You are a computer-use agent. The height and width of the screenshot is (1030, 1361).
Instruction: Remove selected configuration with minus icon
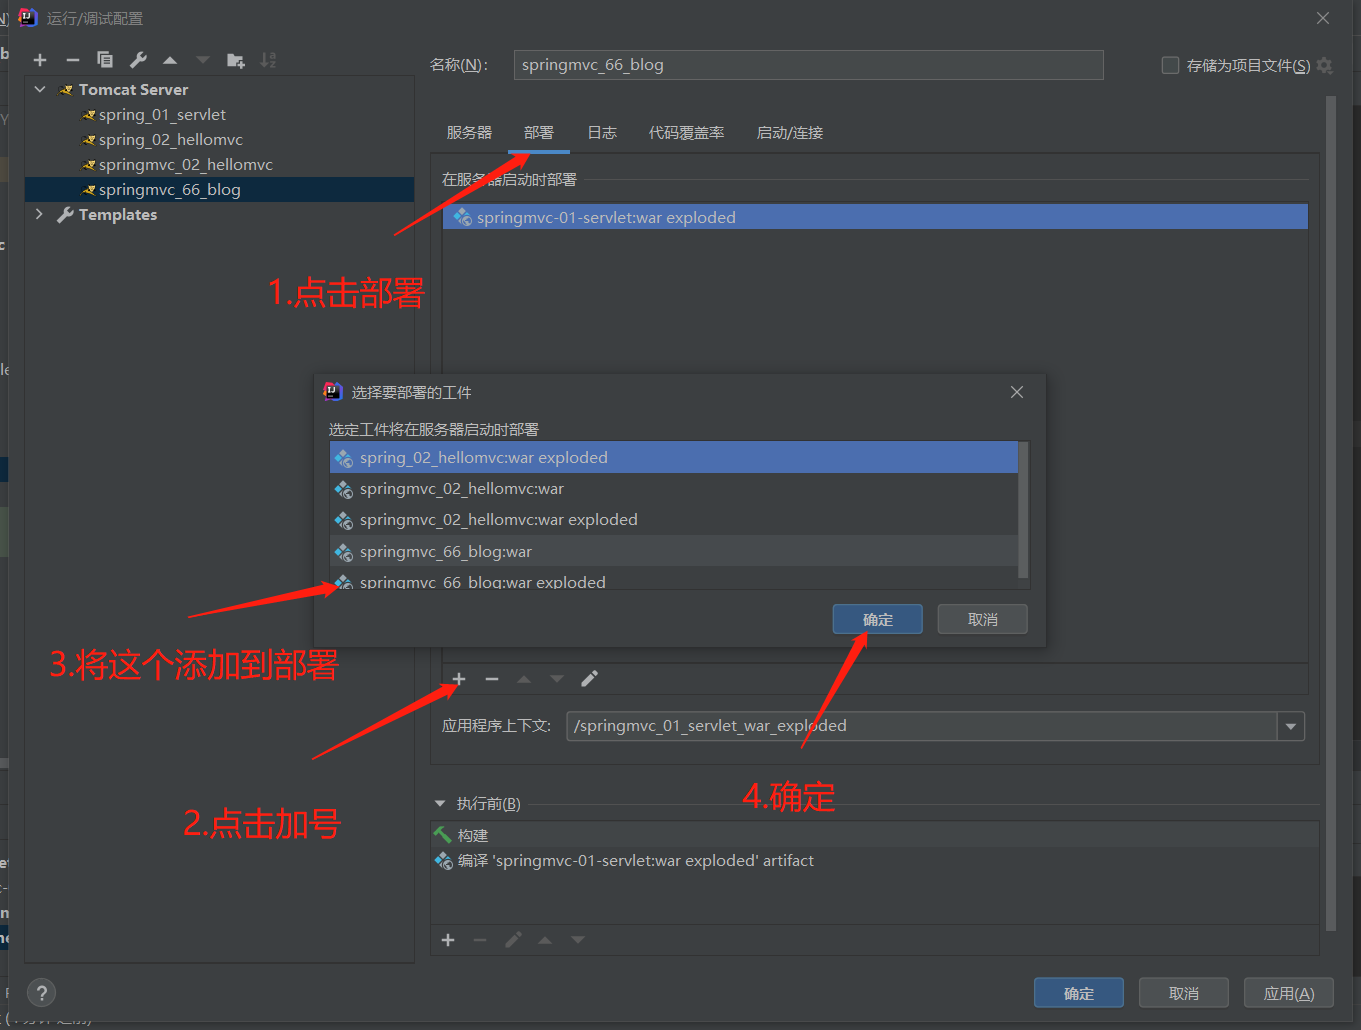point(72,60)
